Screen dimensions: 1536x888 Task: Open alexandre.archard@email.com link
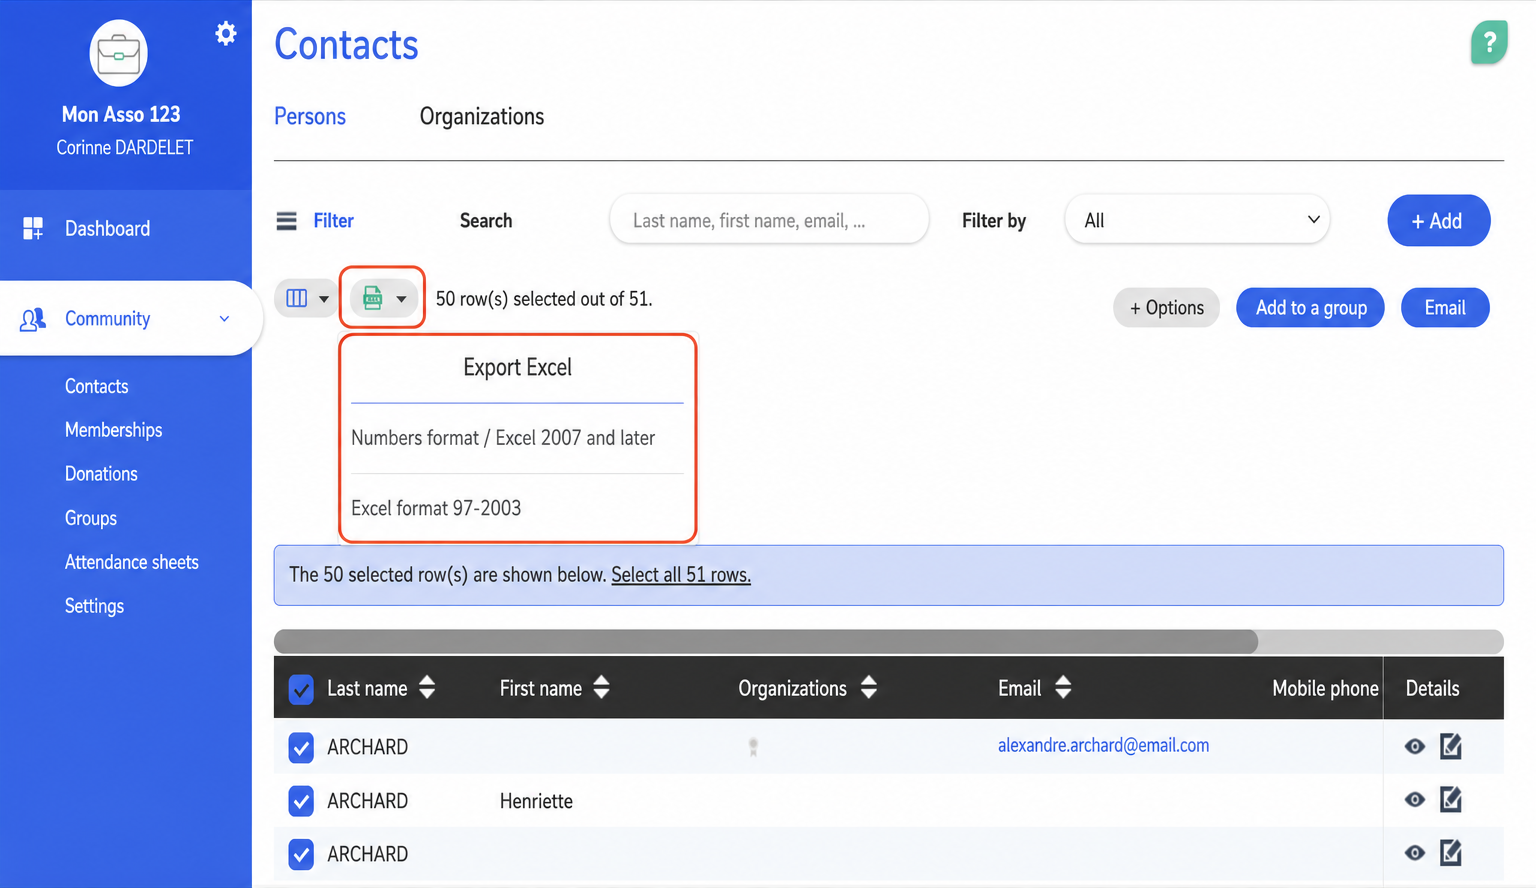click(x=1103, y=745)
